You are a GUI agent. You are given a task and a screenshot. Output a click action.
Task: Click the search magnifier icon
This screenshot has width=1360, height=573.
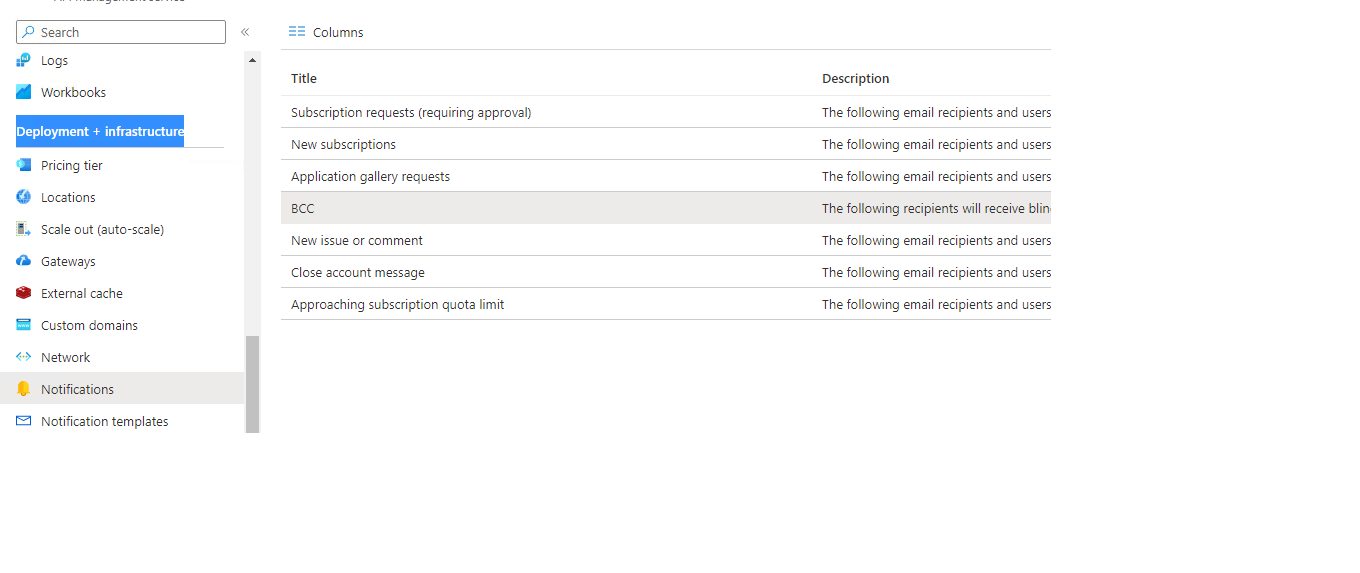click(x=29, y=32)
